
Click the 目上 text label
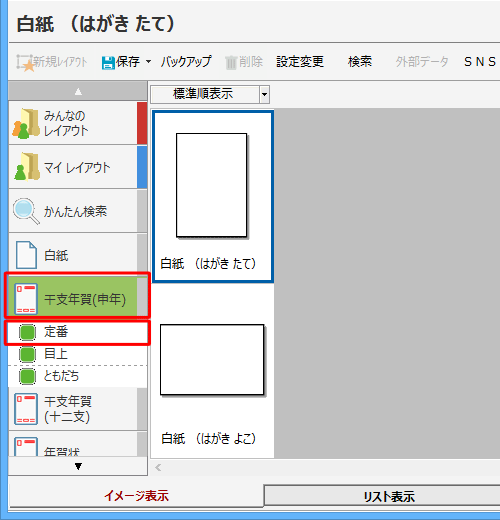tap(56, 354)
